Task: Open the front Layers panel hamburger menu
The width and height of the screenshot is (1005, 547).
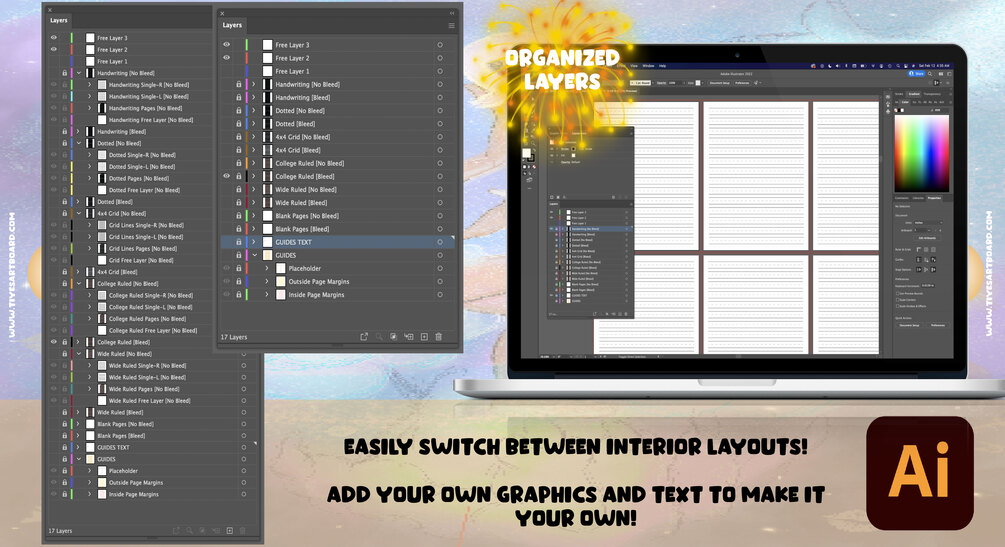Action: pos(451,26)
